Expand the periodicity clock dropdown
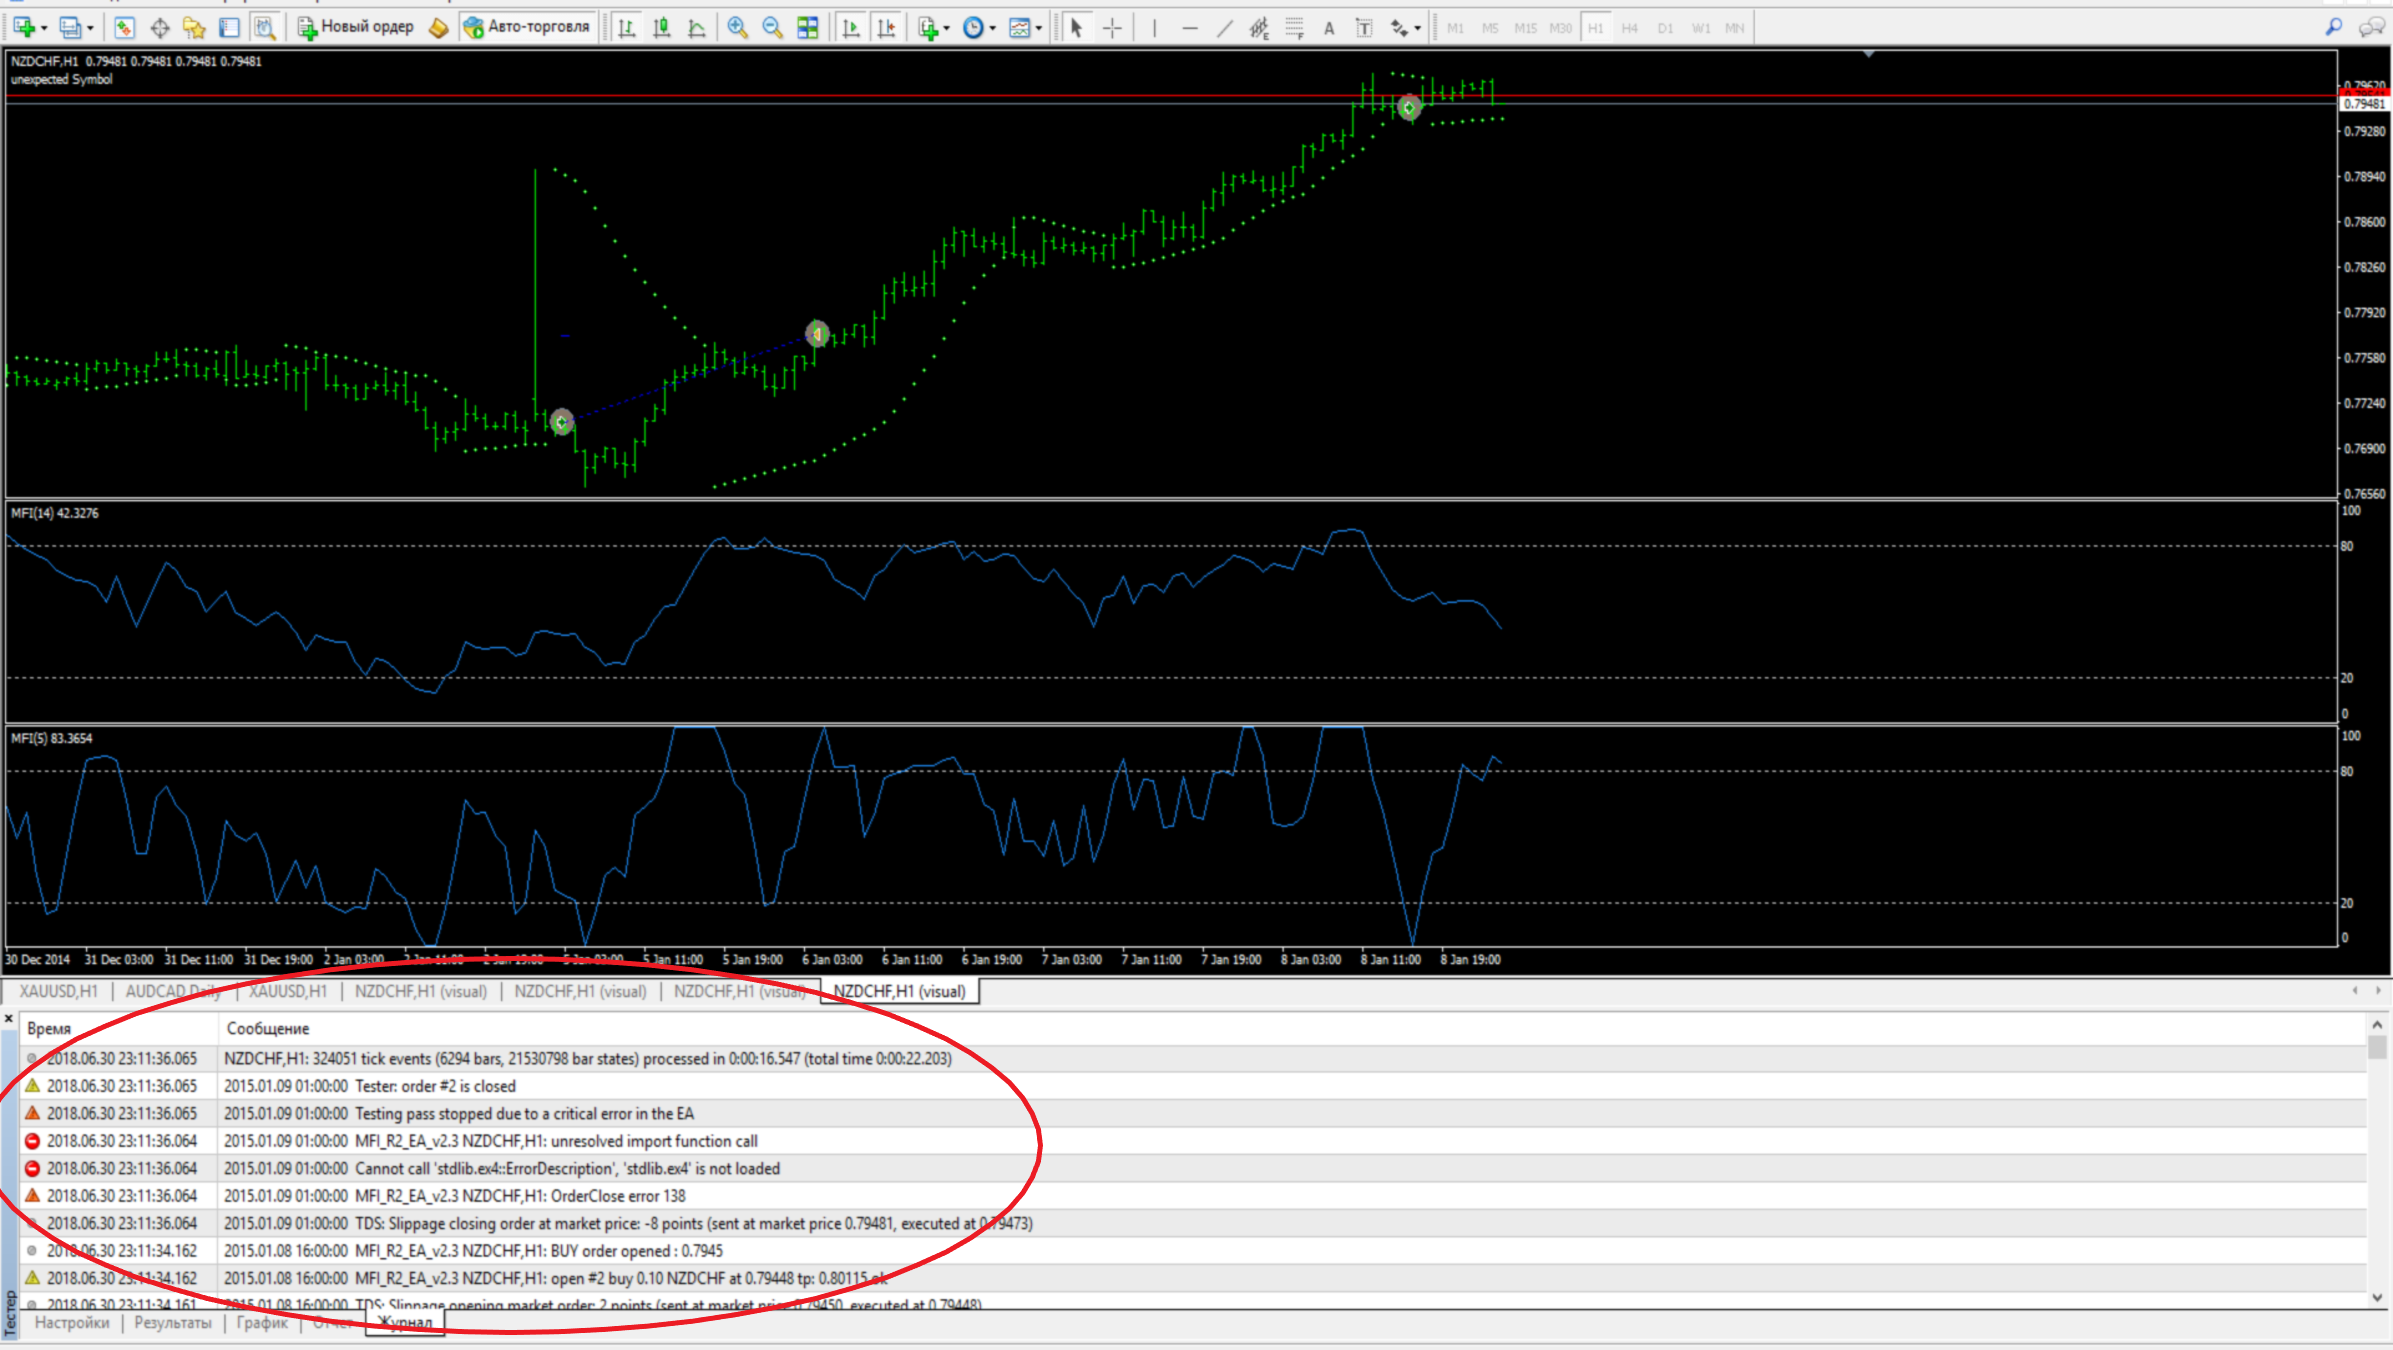2393x1350 pixels. coord(993,28)
